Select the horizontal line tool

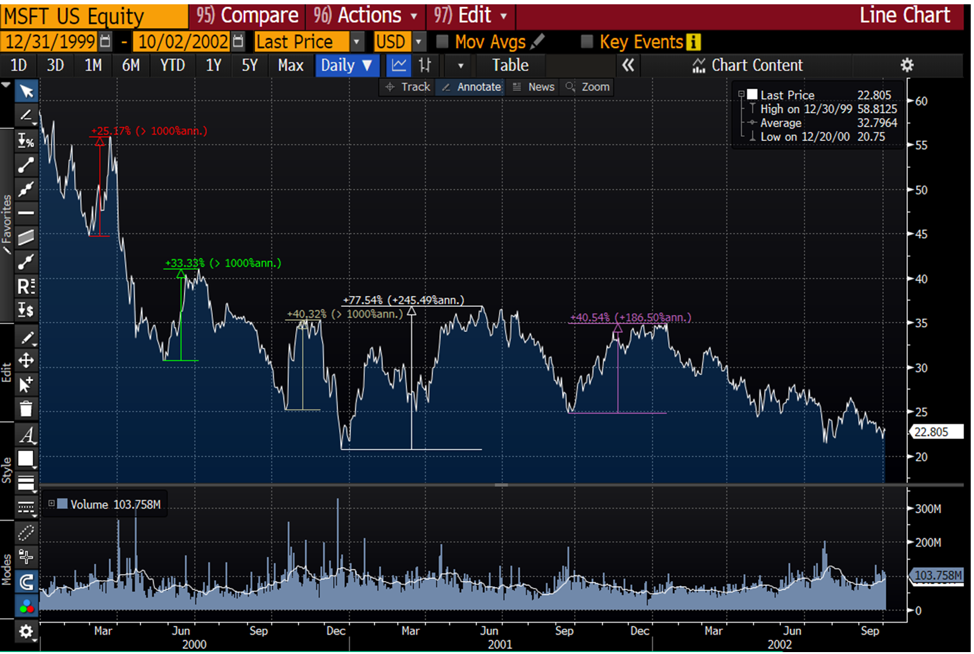click(26, 213)
